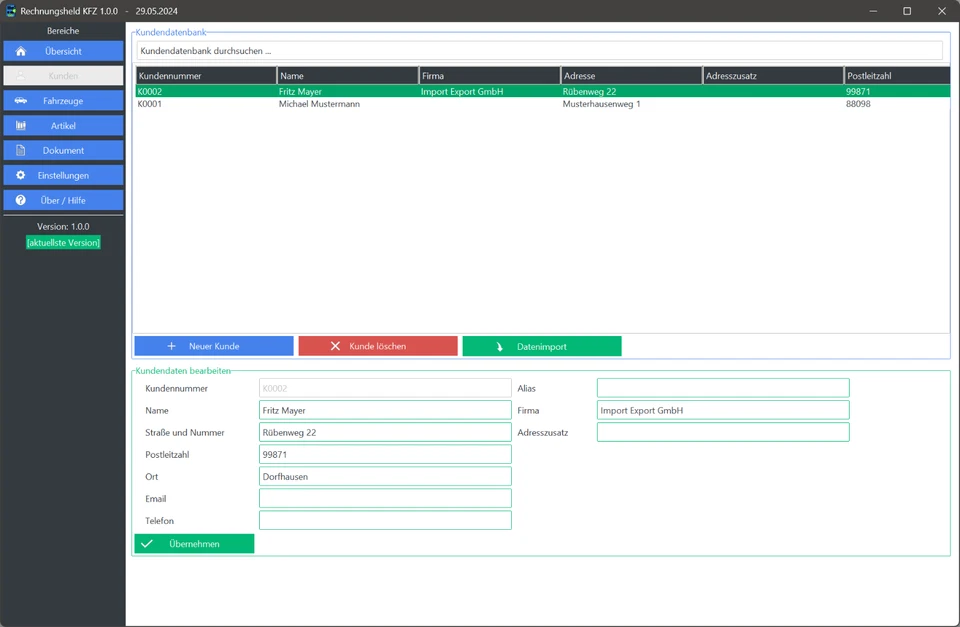Focus the Kundendatenbank durchsuchen search field

pyautogui.click(x=539, y=50)
